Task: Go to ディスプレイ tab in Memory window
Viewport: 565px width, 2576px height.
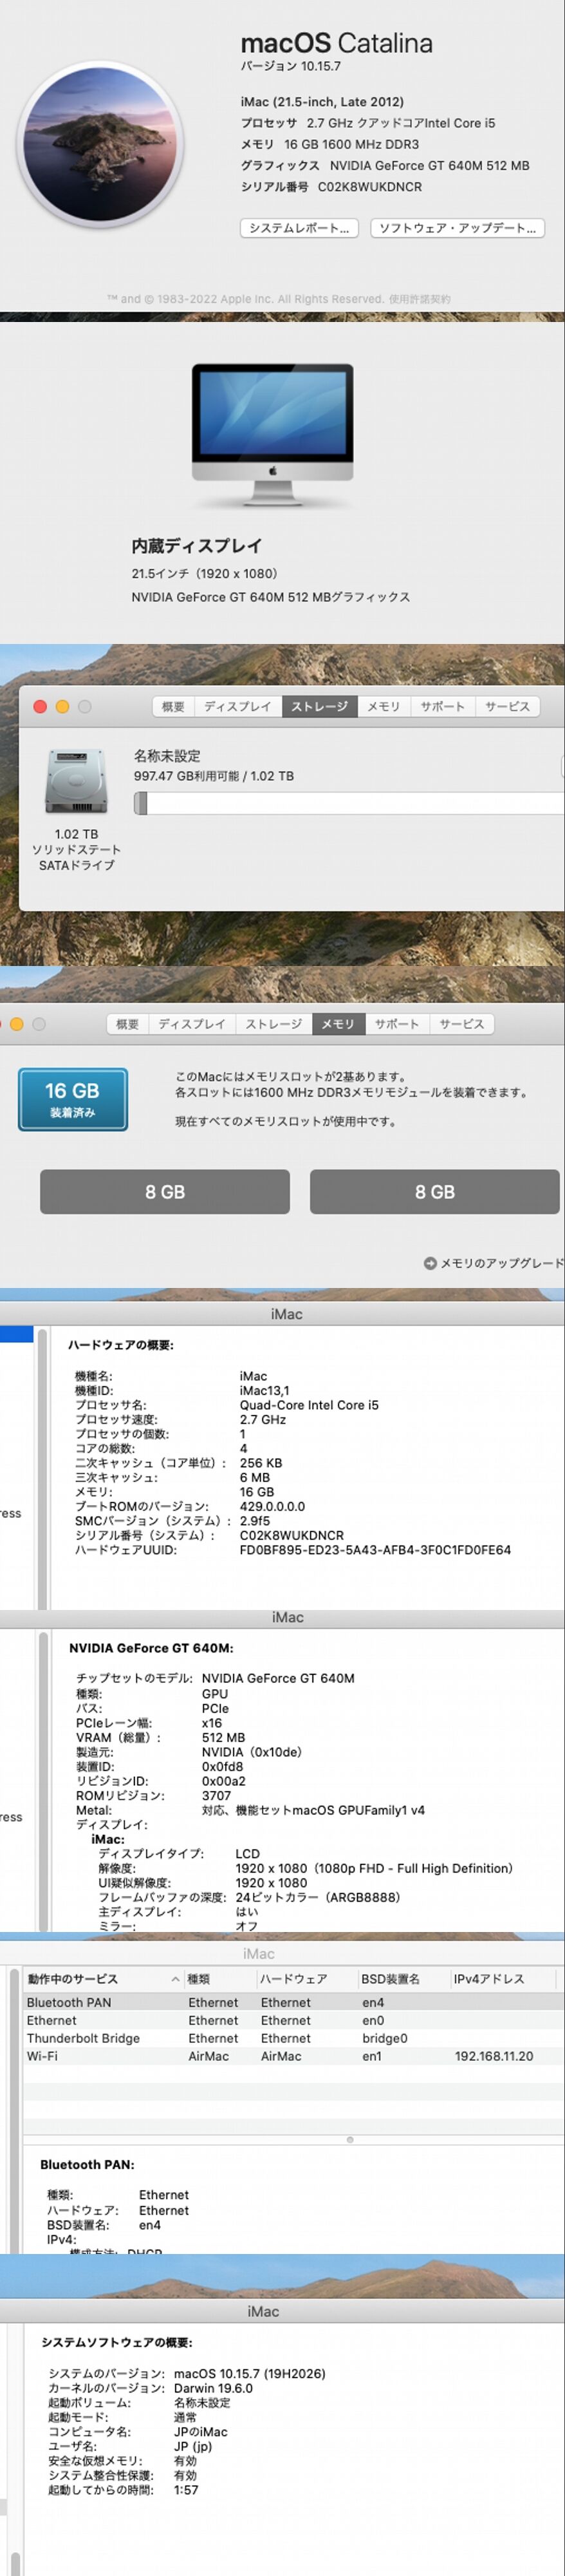Action: pyautogui.click(x=192, y=1024)
